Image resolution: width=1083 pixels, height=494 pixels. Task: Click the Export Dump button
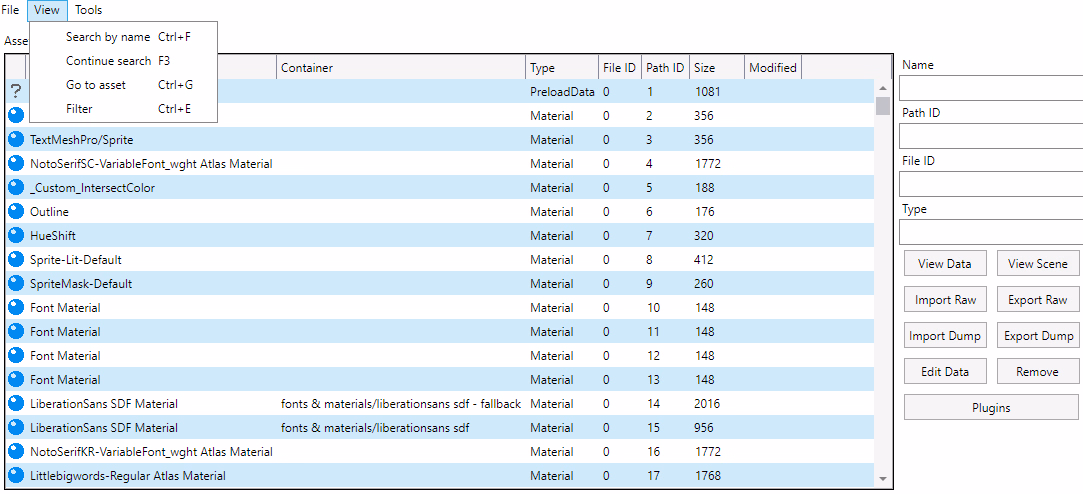1038,336
